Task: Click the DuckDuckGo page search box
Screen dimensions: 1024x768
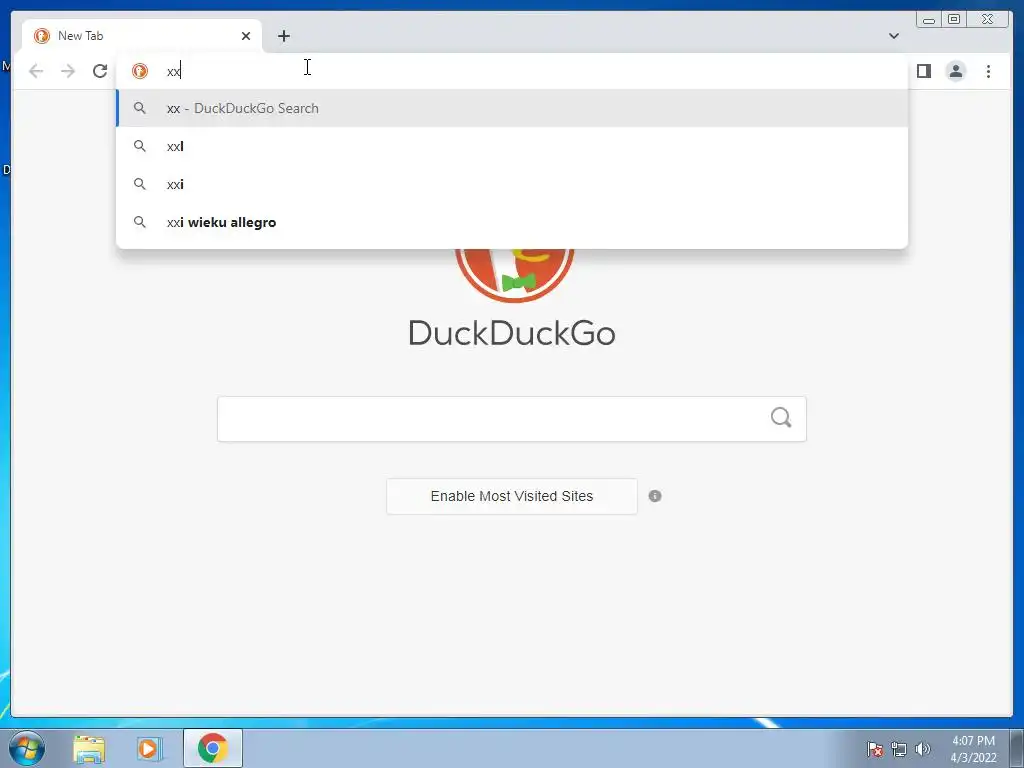Action: tap(512, 419)
